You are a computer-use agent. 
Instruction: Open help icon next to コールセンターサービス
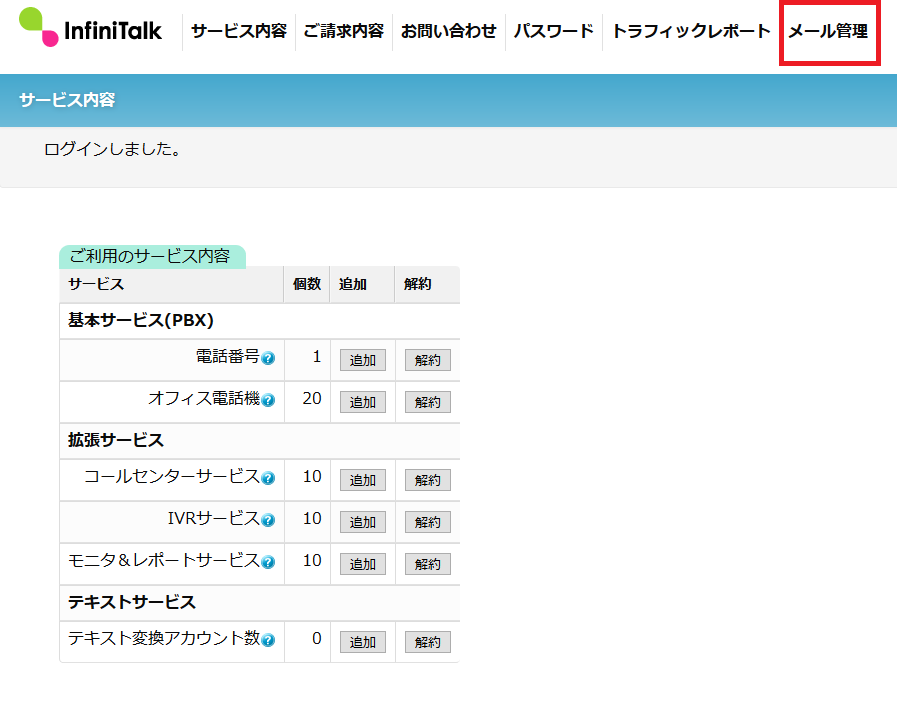pos(268,478)
